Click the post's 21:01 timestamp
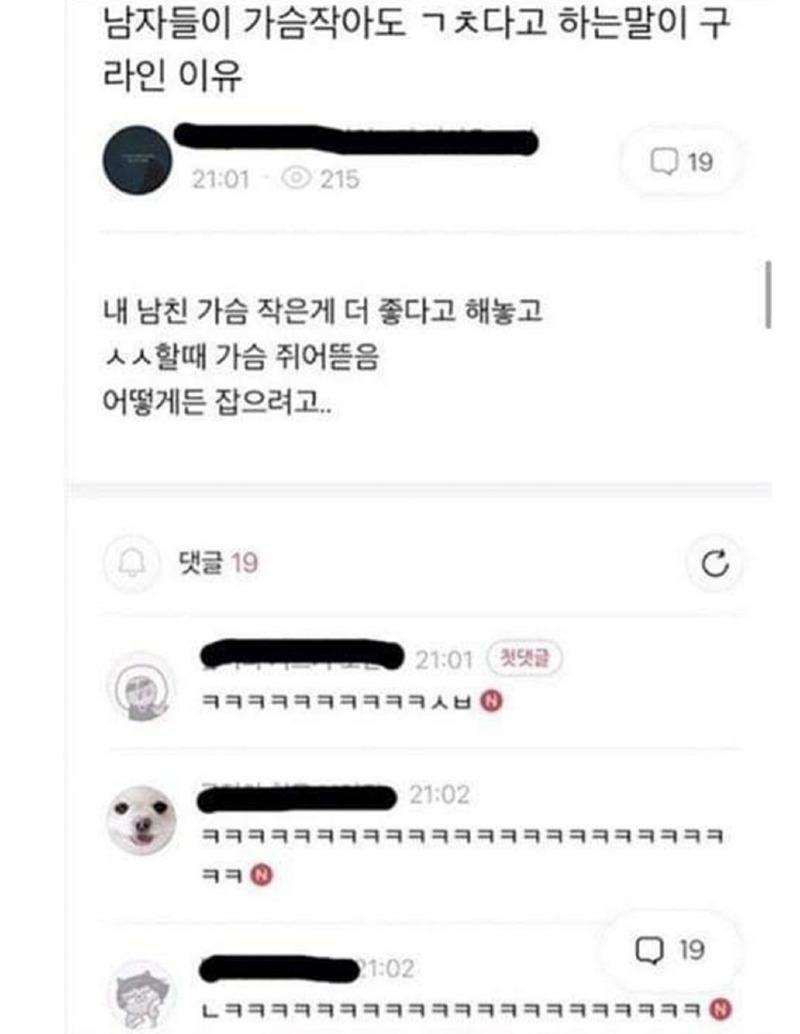Image resolution: width=800 pixels, height=1034 pixels. (x=220, y=179)
